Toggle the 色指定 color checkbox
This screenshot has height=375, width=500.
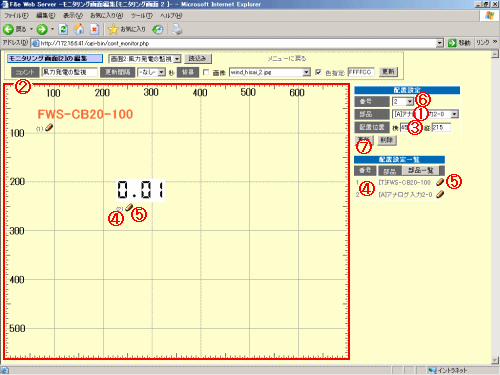tap(318, 72)
